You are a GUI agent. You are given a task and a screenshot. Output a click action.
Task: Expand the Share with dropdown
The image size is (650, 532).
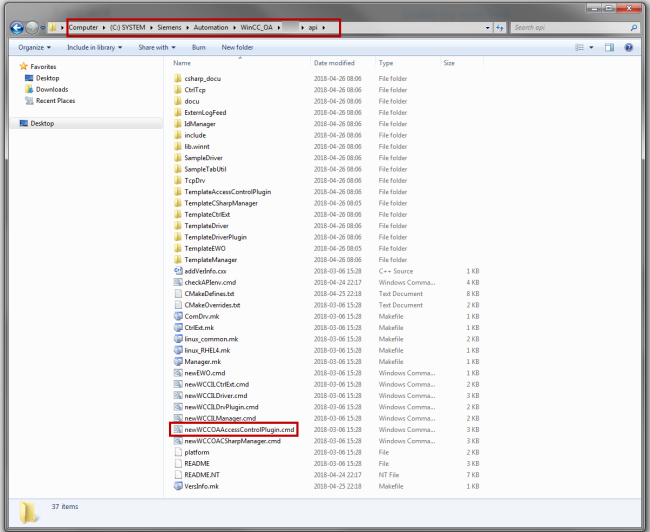tap(157, 47)
